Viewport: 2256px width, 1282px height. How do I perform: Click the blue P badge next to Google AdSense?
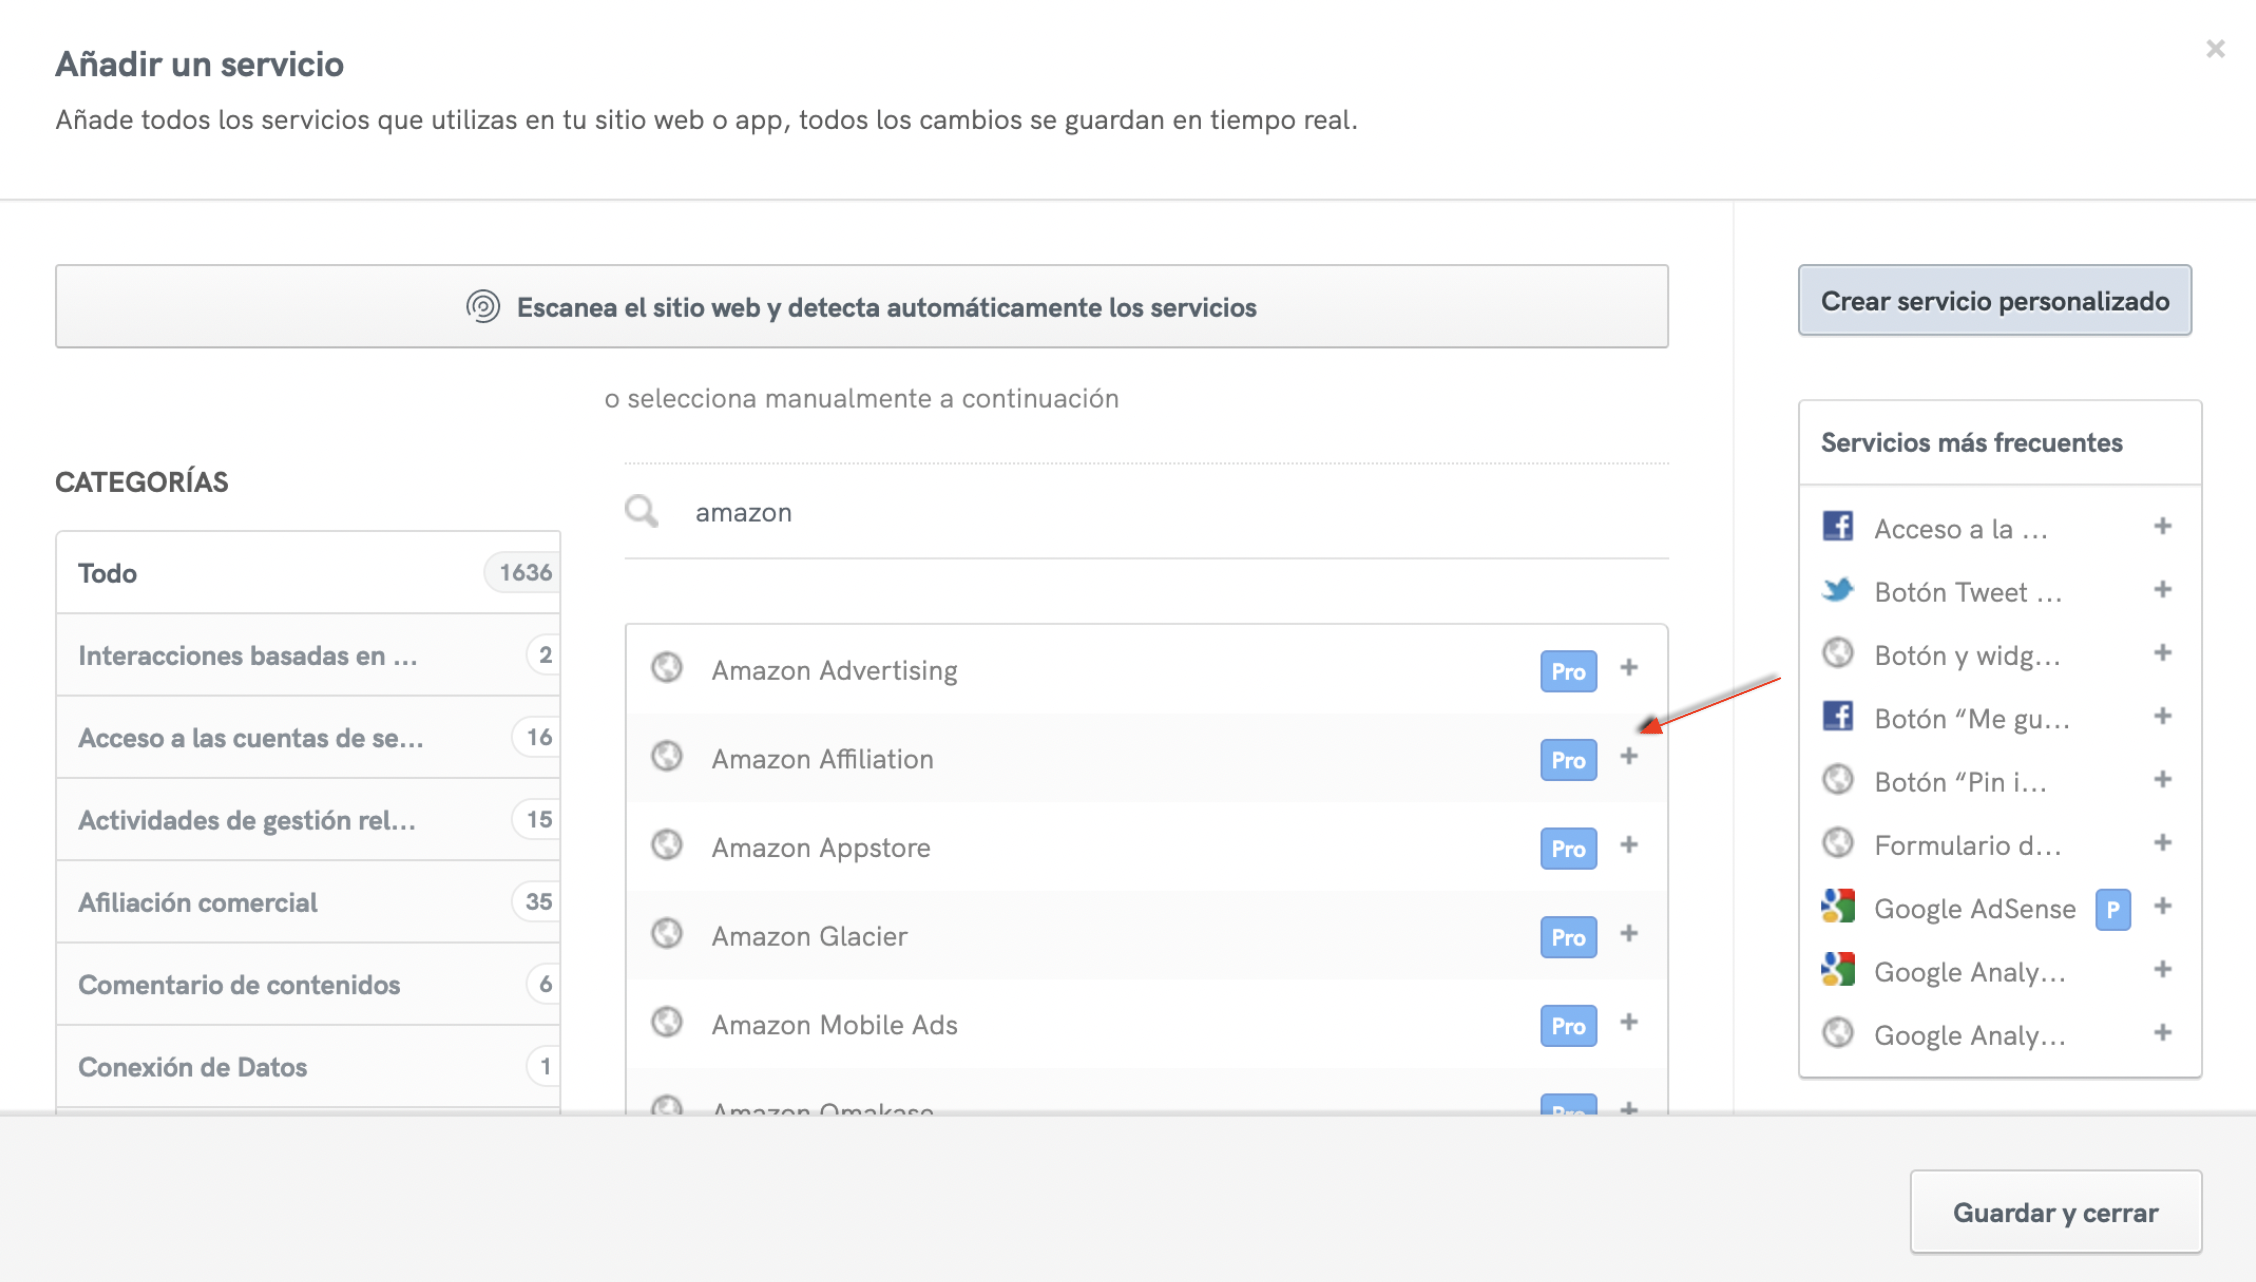pyautogui.click(x=2112, y=909)
